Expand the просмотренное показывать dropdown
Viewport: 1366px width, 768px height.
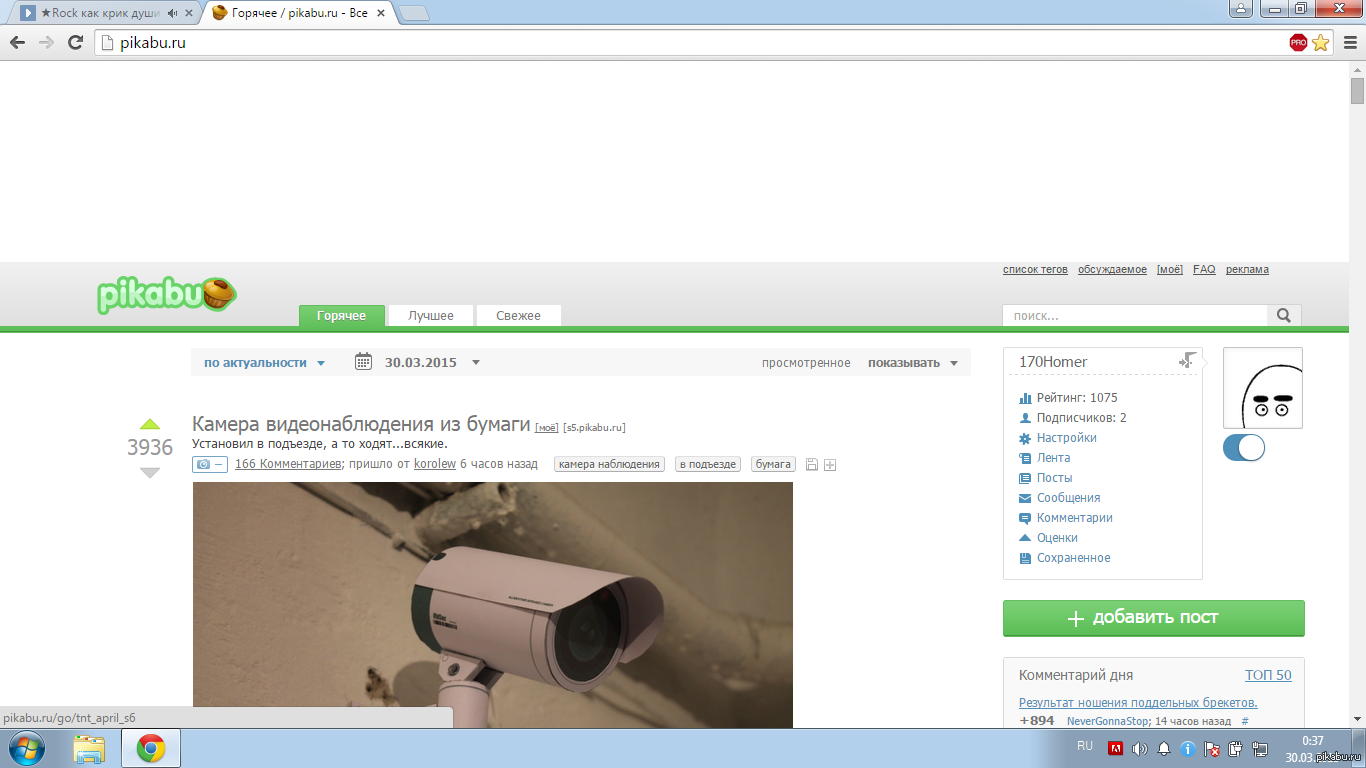913,363
